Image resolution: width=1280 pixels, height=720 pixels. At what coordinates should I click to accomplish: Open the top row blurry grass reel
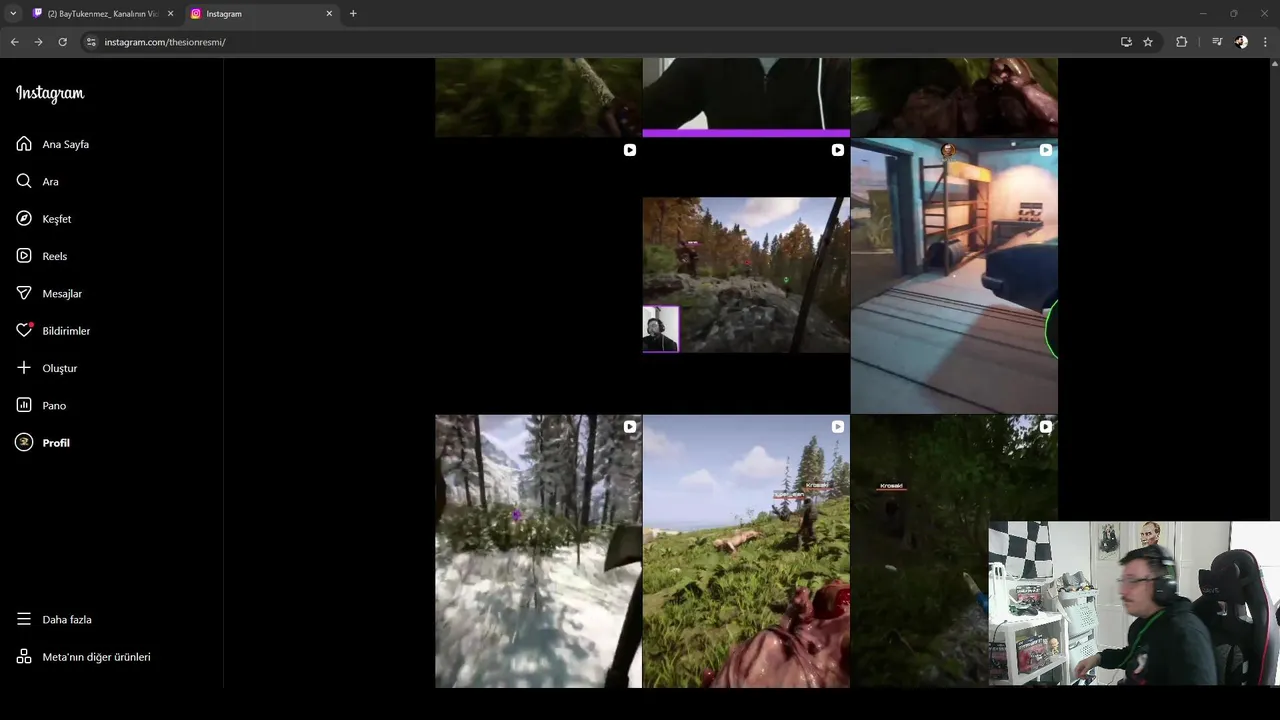(538, 97)
